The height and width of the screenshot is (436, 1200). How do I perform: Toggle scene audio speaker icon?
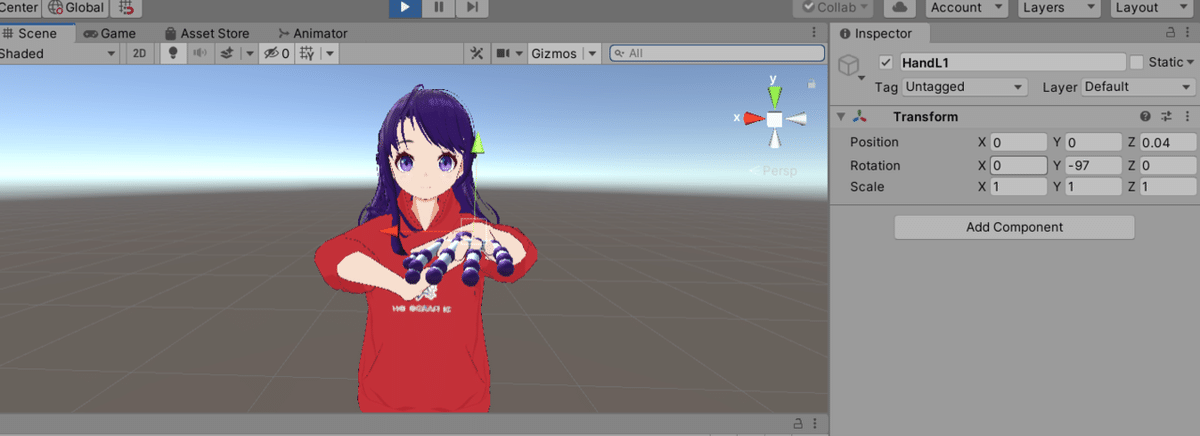[x=200, y=53]
